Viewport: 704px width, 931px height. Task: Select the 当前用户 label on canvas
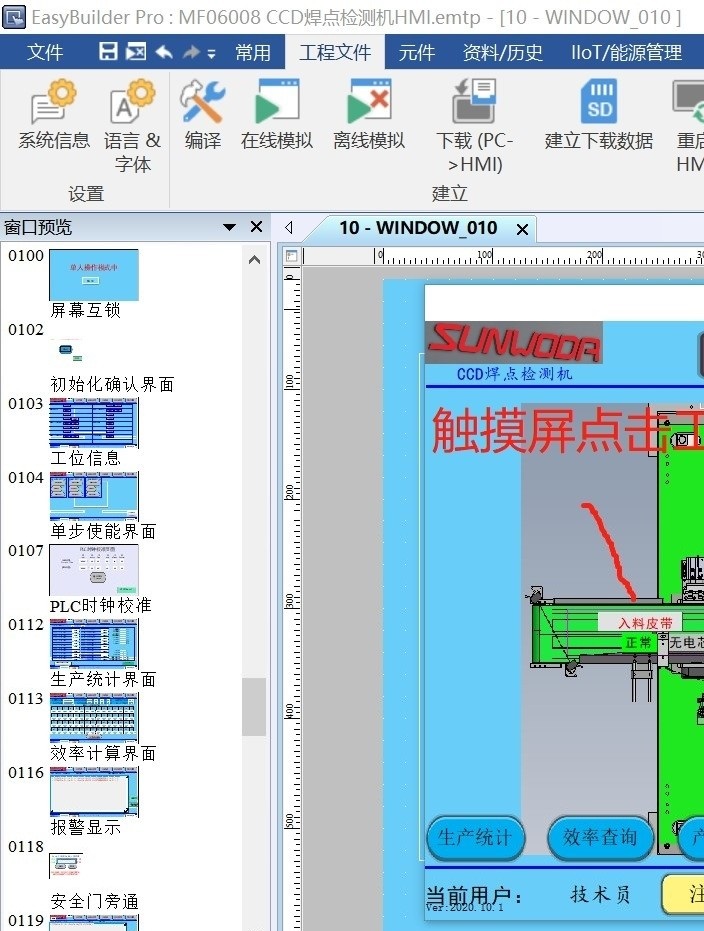[x=474, y=895]
